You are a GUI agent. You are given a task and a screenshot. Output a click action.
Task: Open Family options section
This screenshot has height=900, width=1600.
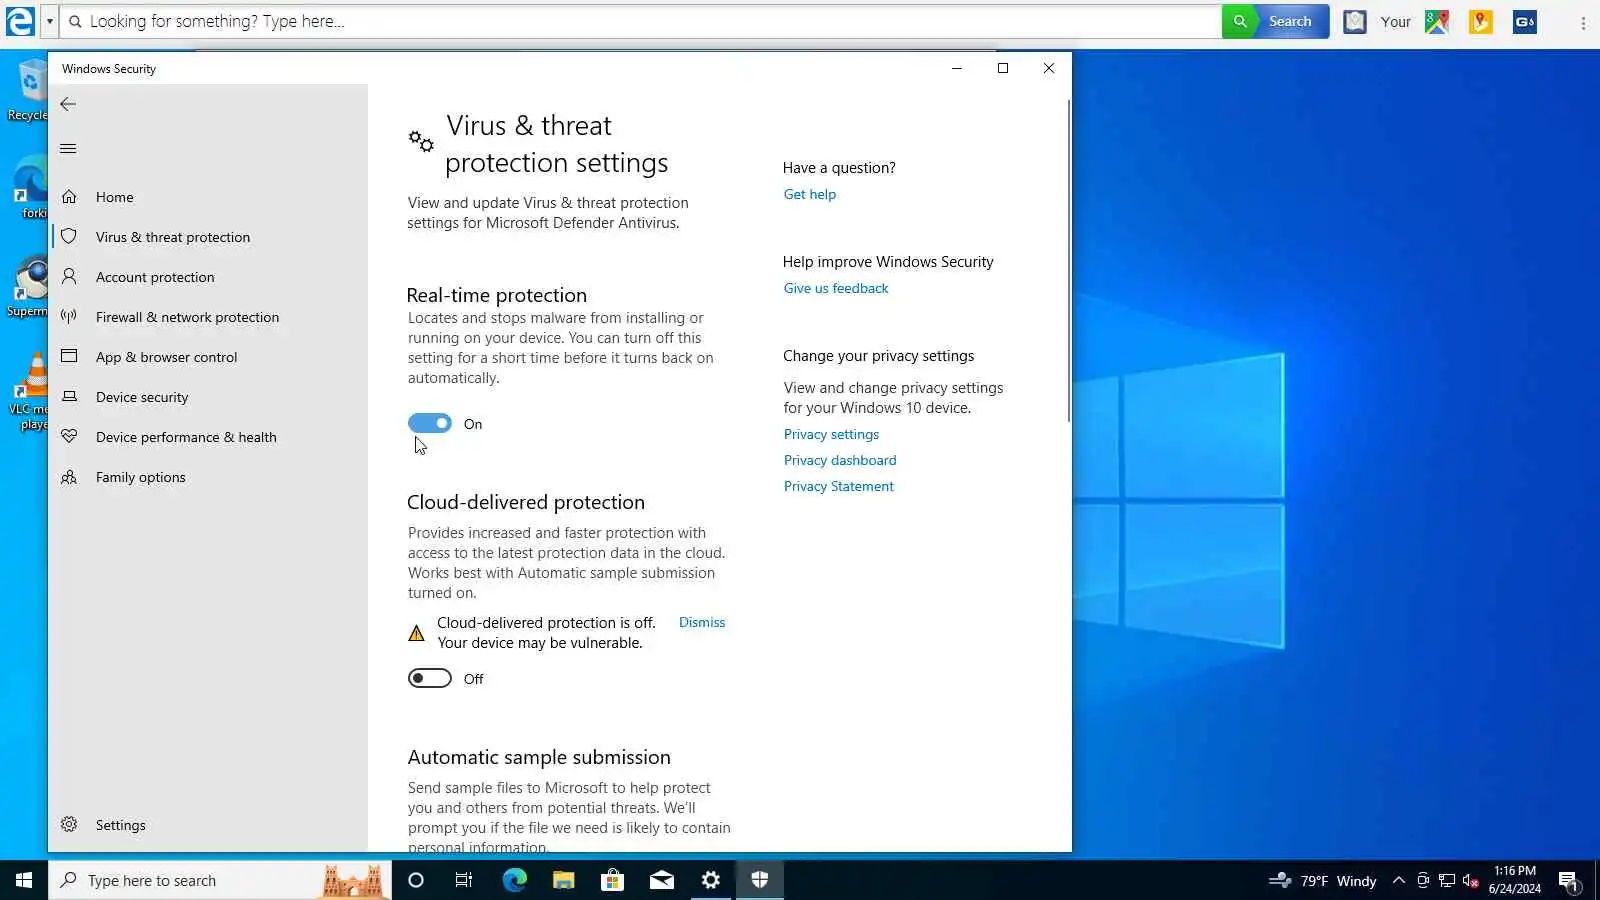(208, 477)
